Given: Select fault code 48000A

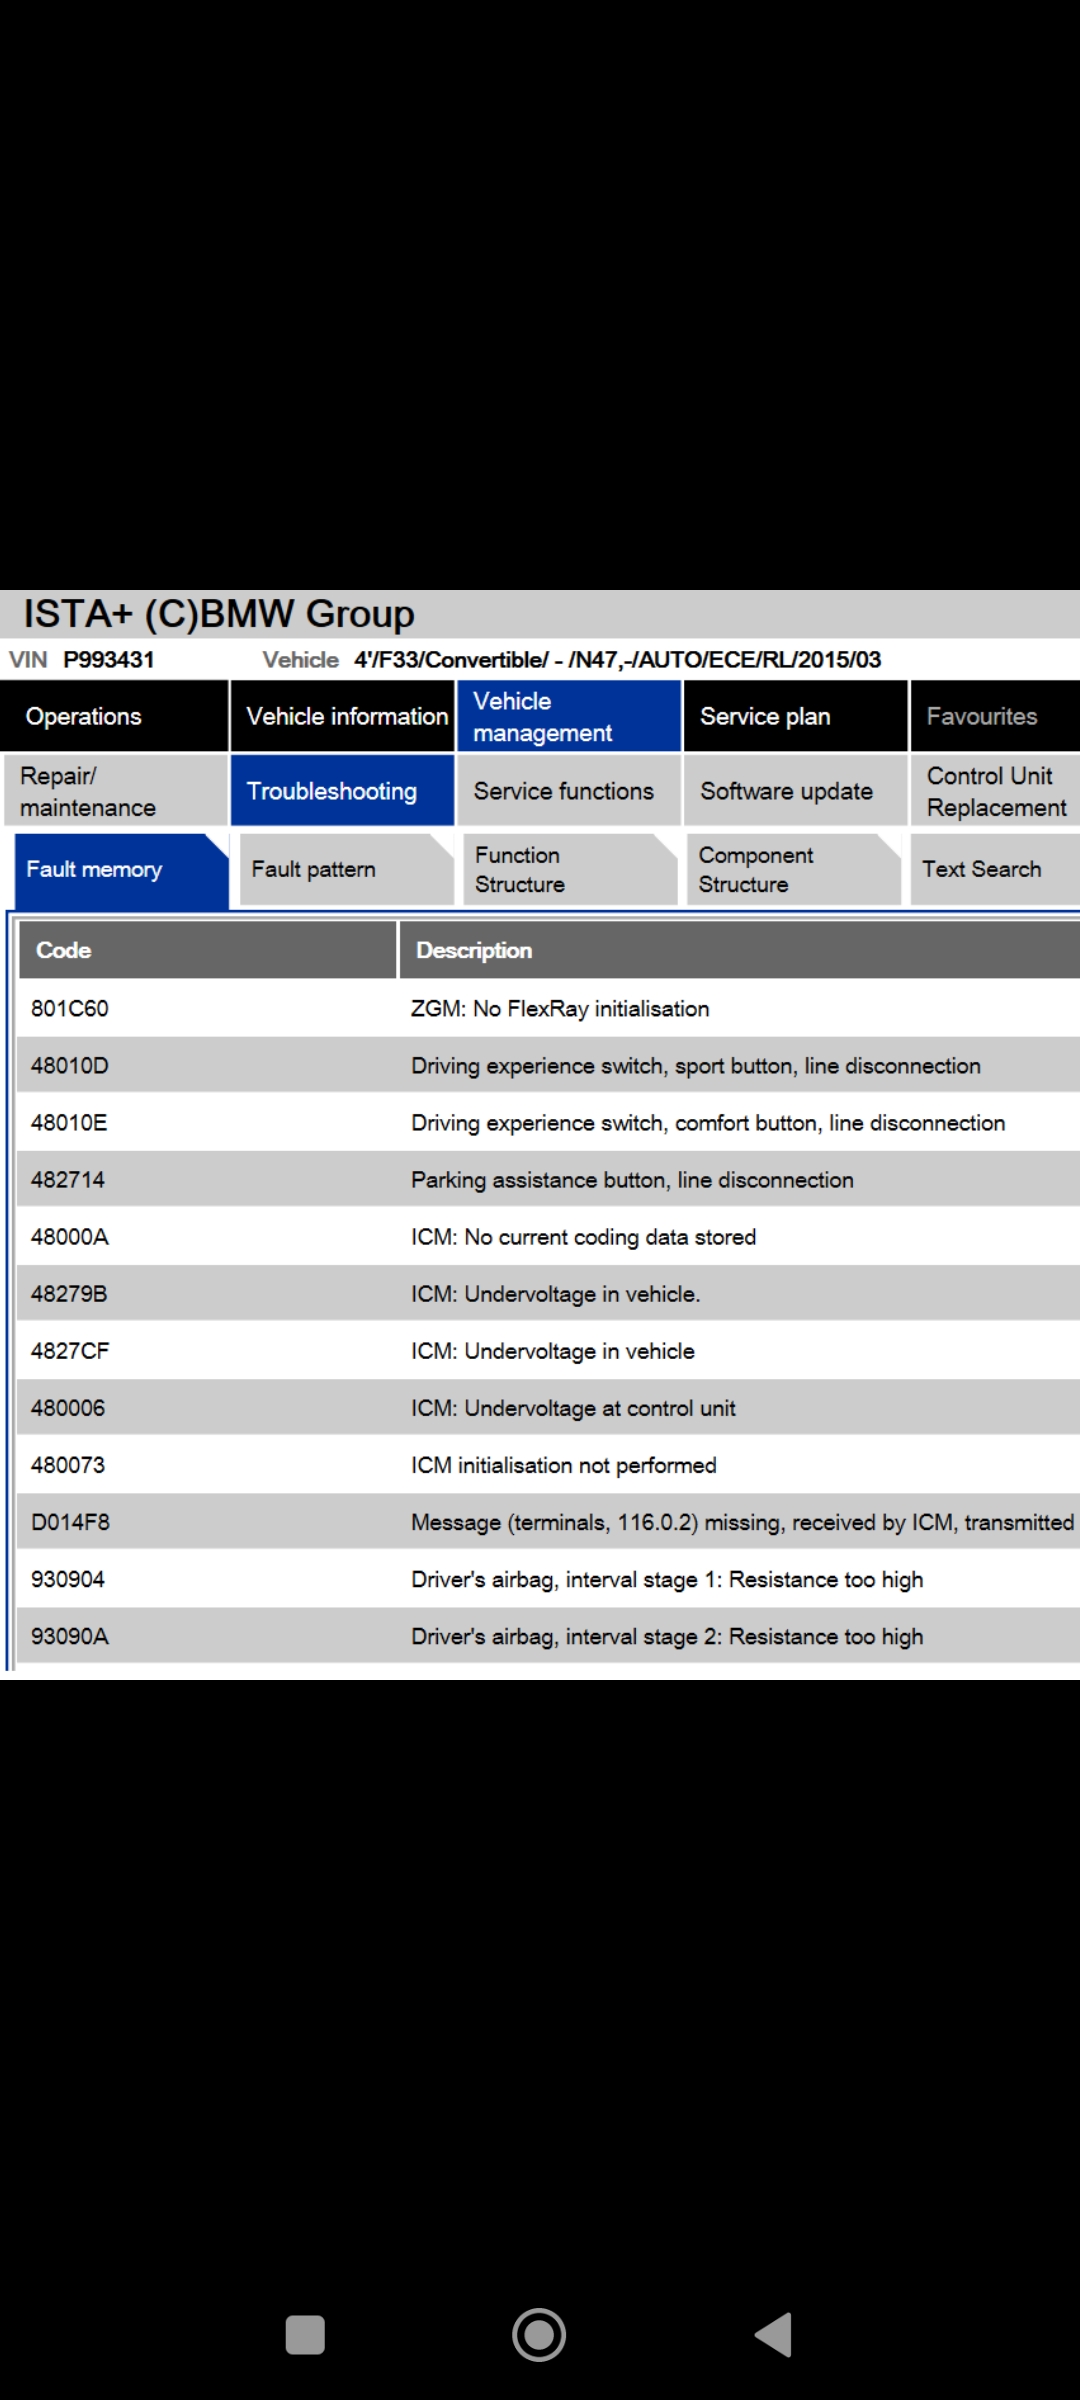Looking at the screenshot, I should pyautogui.click(x=69, y=1236).
